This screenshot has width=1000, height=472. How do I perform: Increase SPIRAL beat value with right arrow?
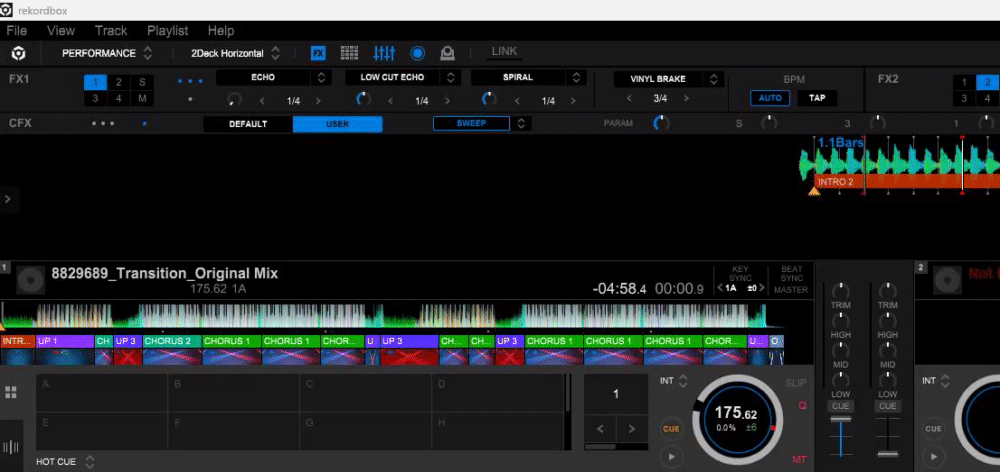(573, 101)
